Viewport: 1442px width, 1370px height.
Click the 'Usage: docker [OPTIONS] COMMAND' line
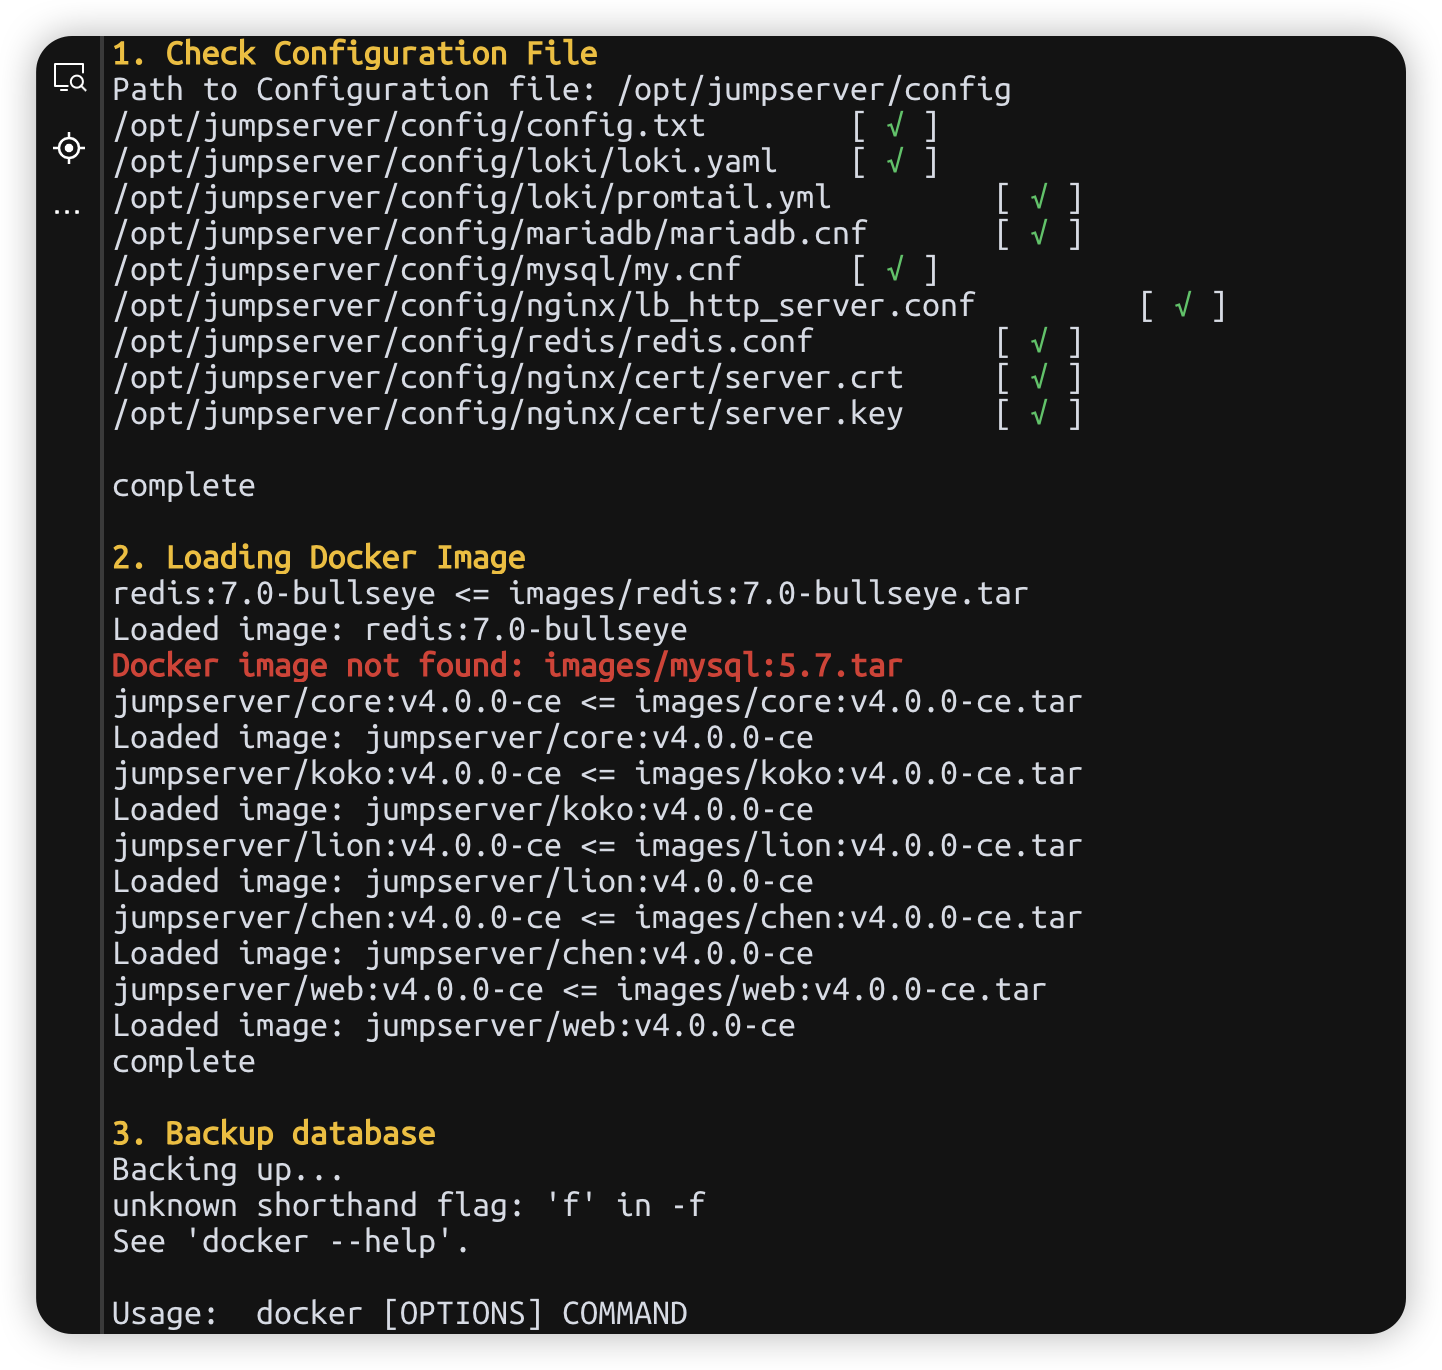pos(400,1313)
